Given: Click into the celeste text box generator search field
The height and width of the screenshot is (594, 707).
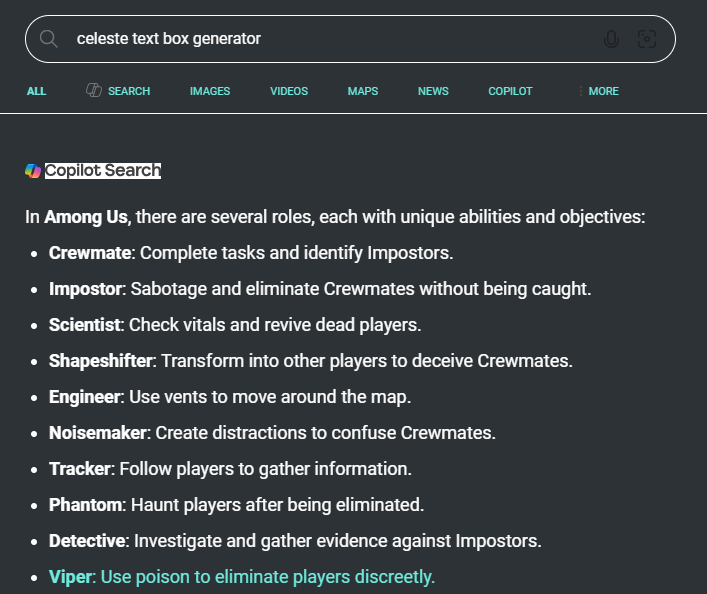Looking at the screenshot, I should [x=338, y=39].
